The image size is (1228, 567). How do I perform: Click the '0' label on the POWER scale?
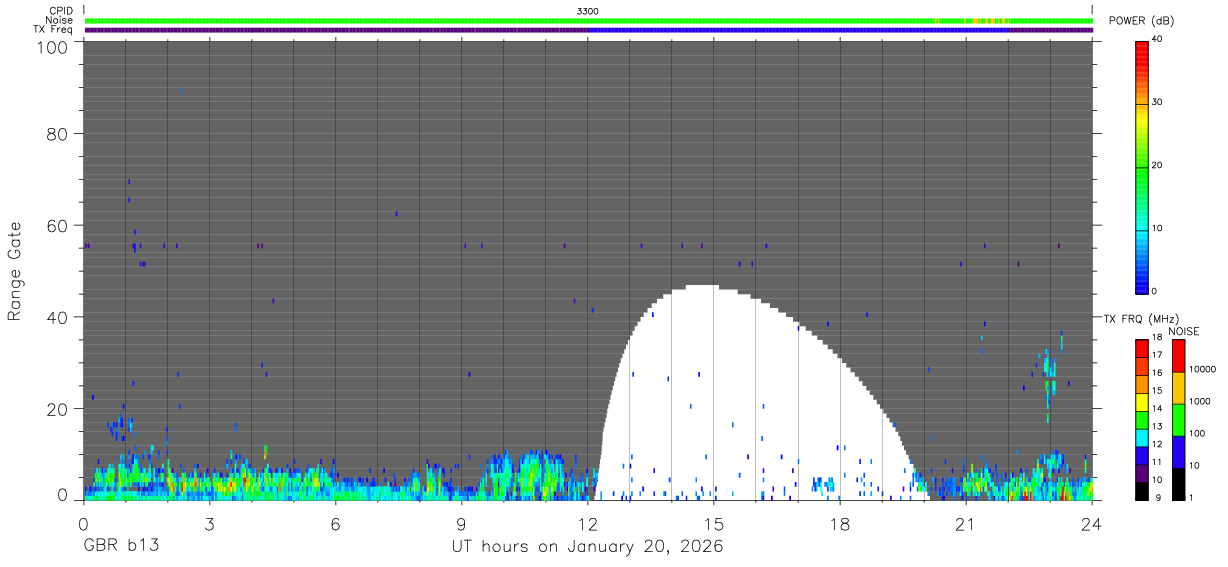pos(1154,291)
